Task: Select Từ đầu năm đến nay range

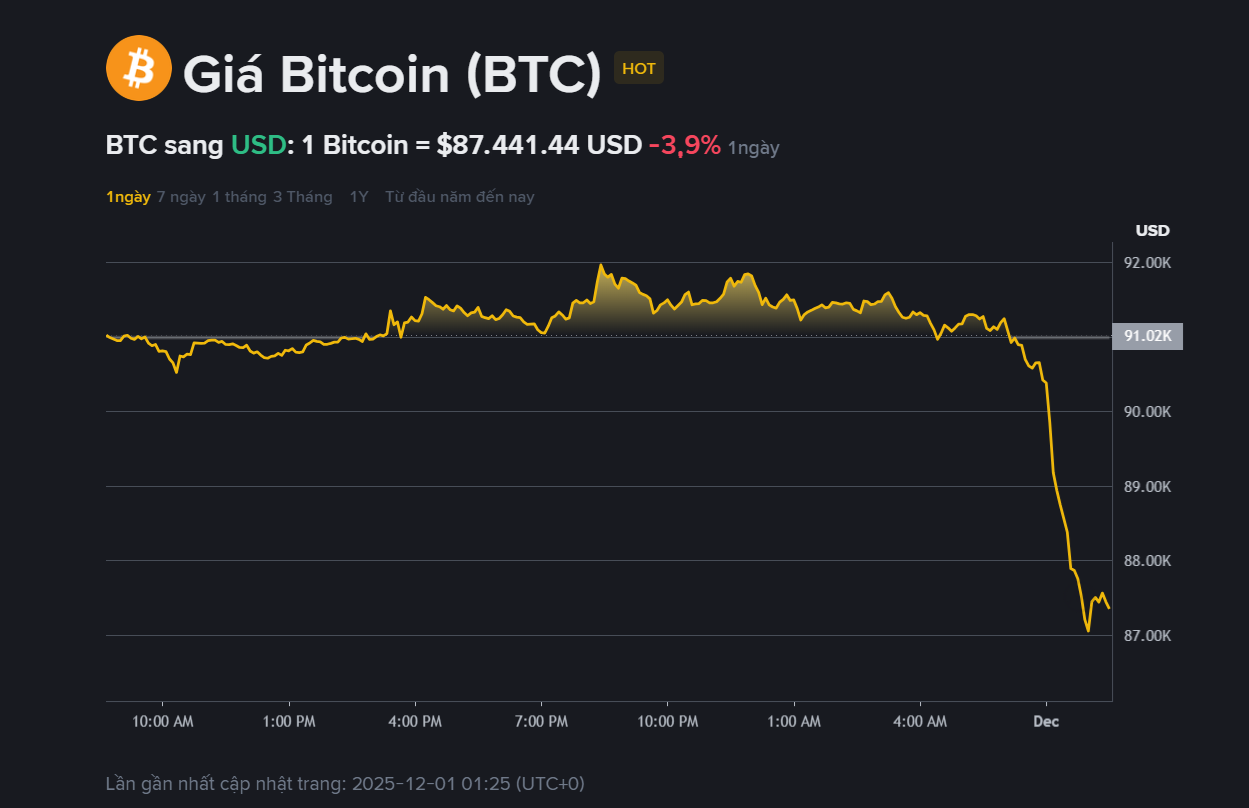Action: pos(460,197)
